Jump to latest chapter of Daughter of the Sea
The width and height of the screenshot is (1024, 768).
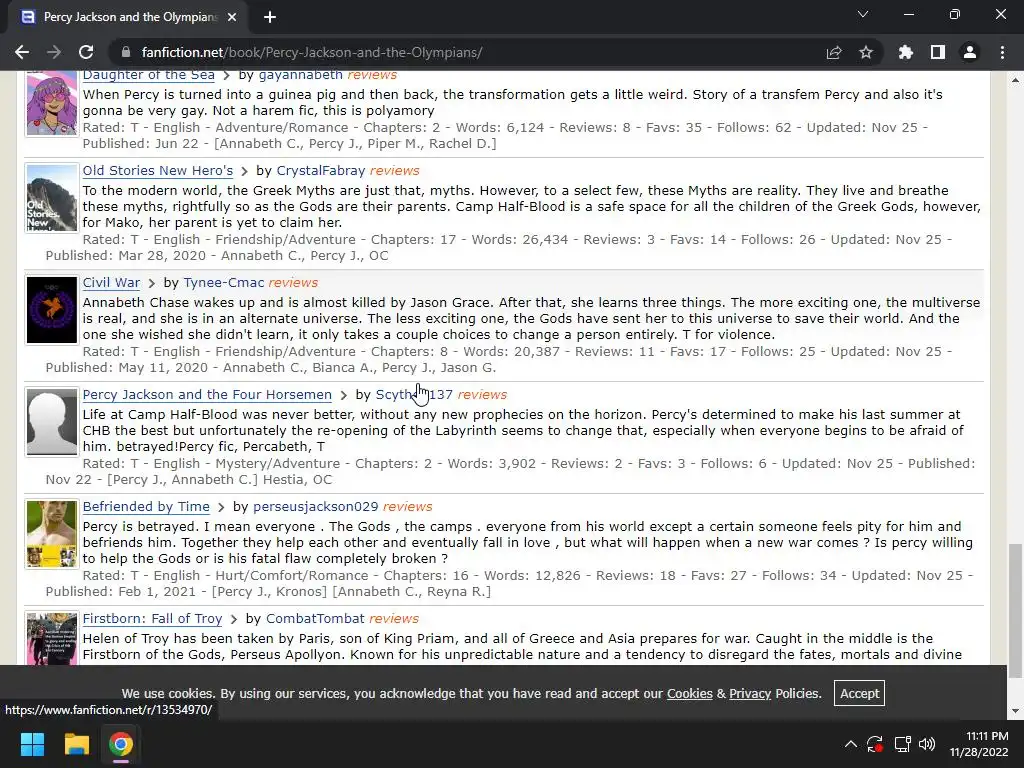coord(227,76)
